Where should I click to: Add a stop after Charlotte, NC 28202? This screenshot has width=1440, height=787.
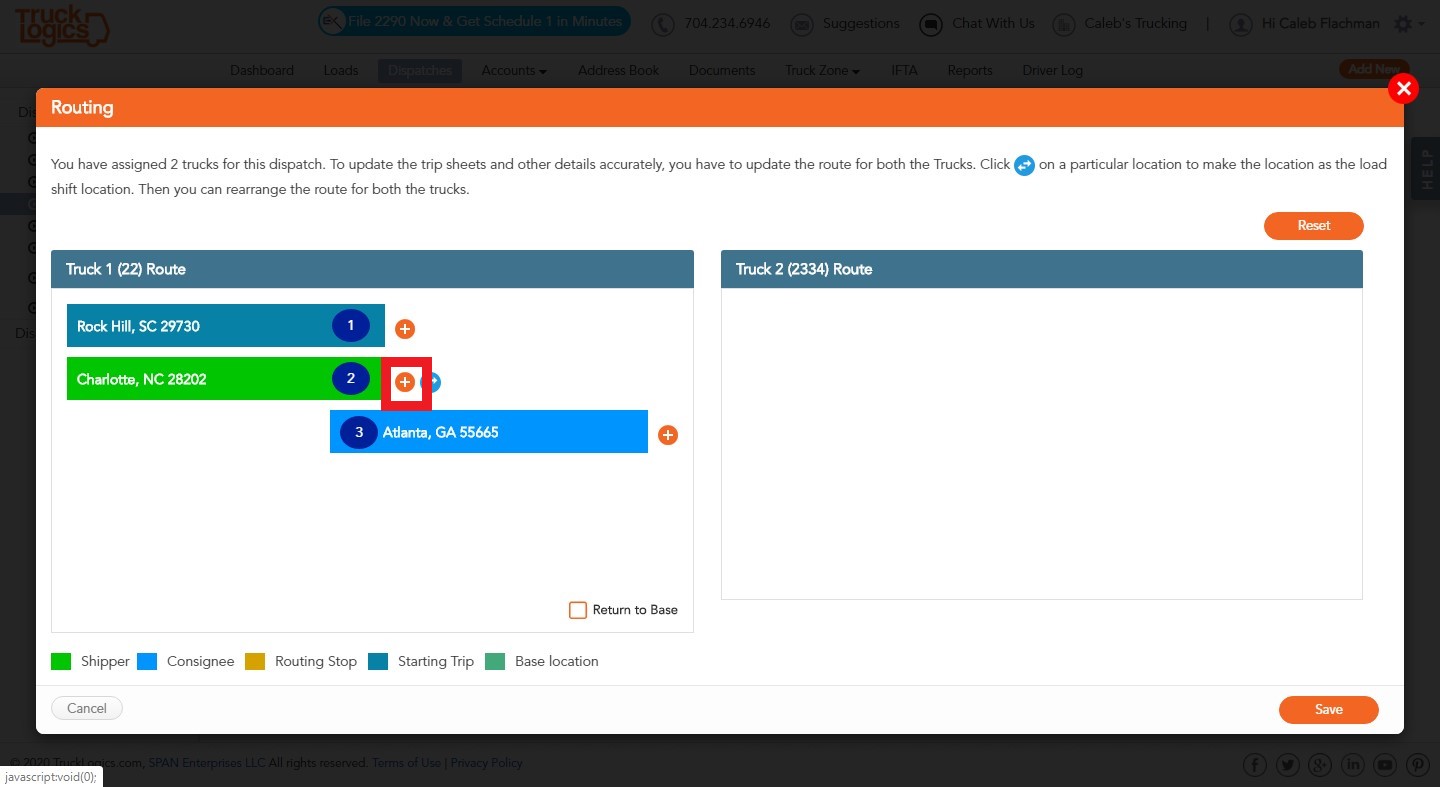point(405,382)
